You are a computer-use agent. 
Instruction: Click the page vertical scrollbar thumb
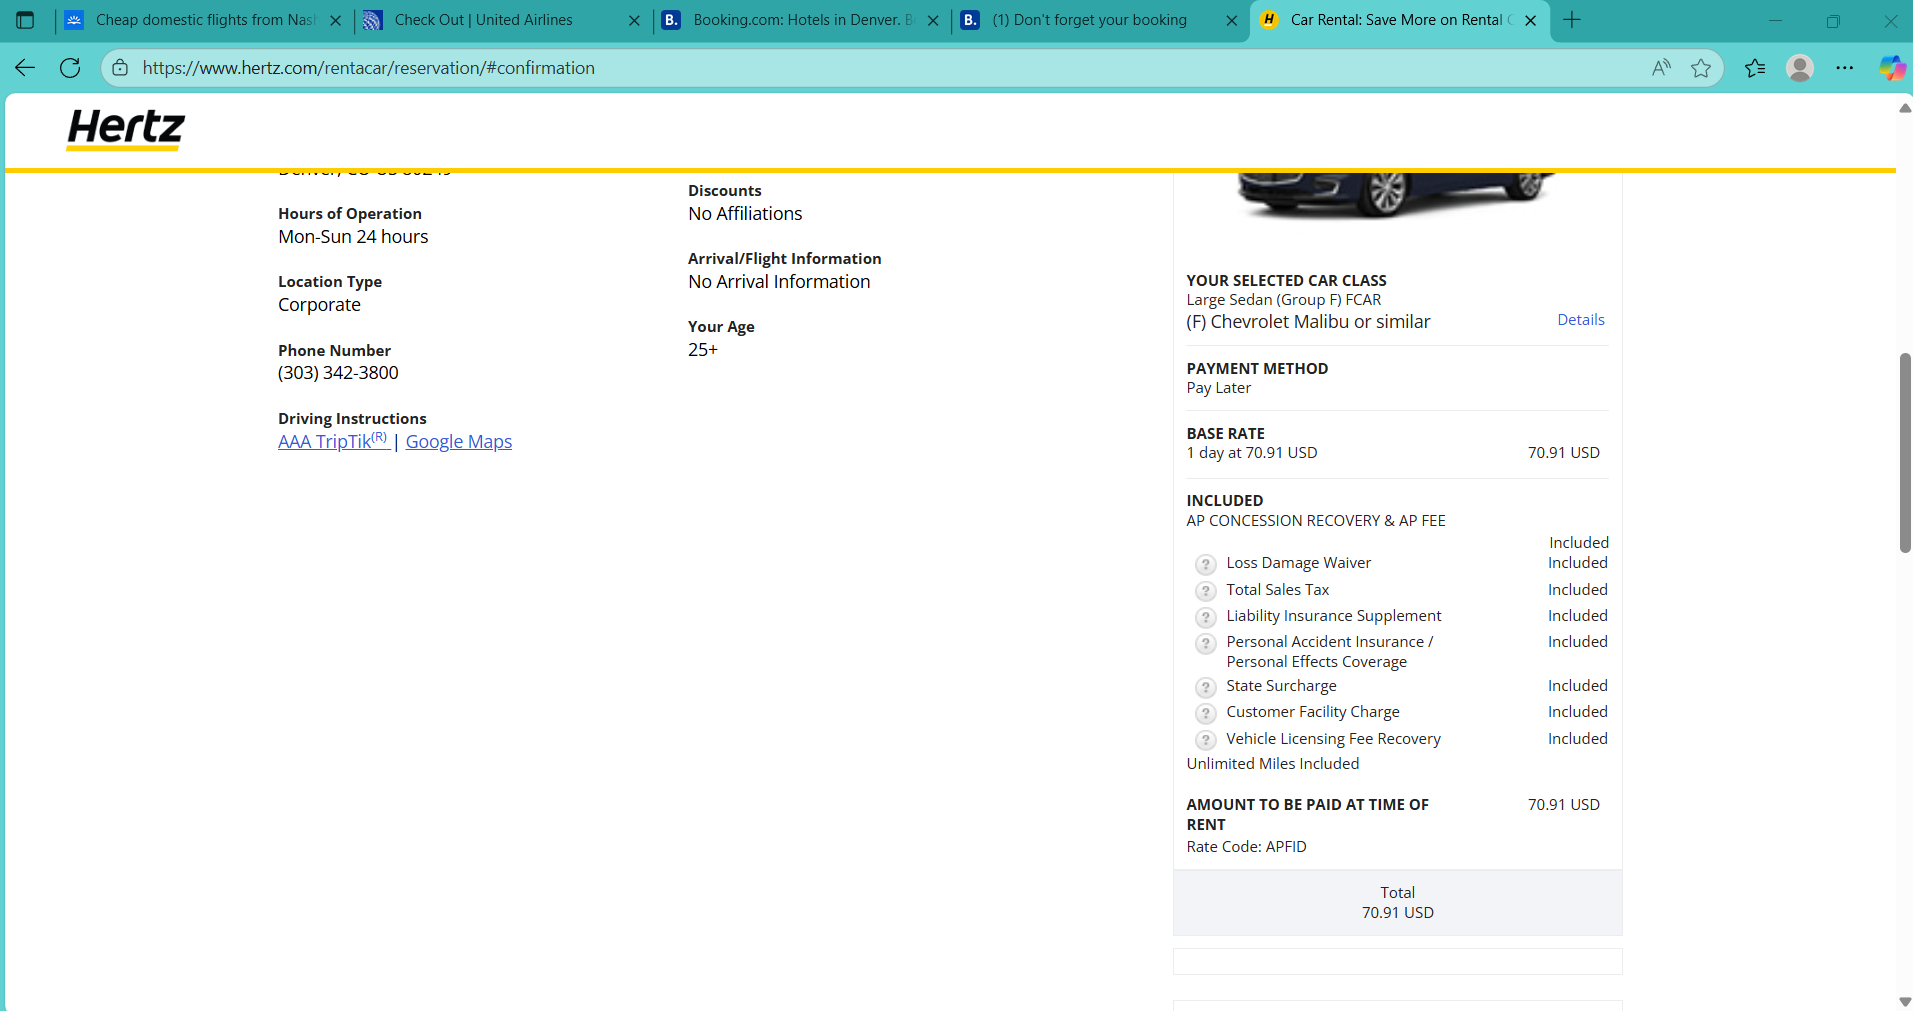click(x=1905, y=453)
